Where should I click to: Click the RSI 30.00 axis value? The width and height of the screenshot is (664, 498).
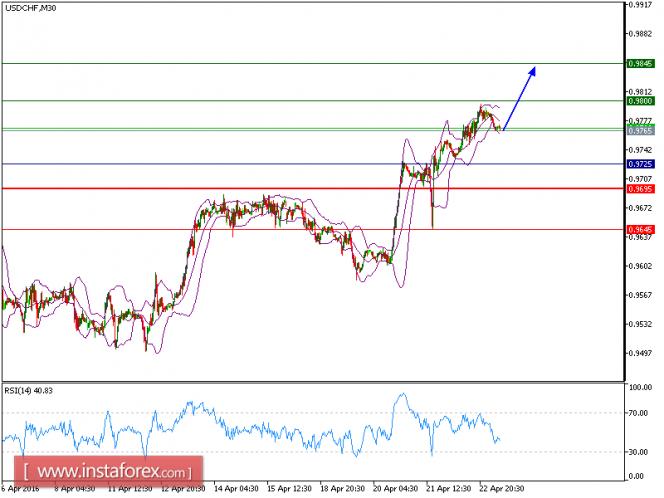coord(639,452)
